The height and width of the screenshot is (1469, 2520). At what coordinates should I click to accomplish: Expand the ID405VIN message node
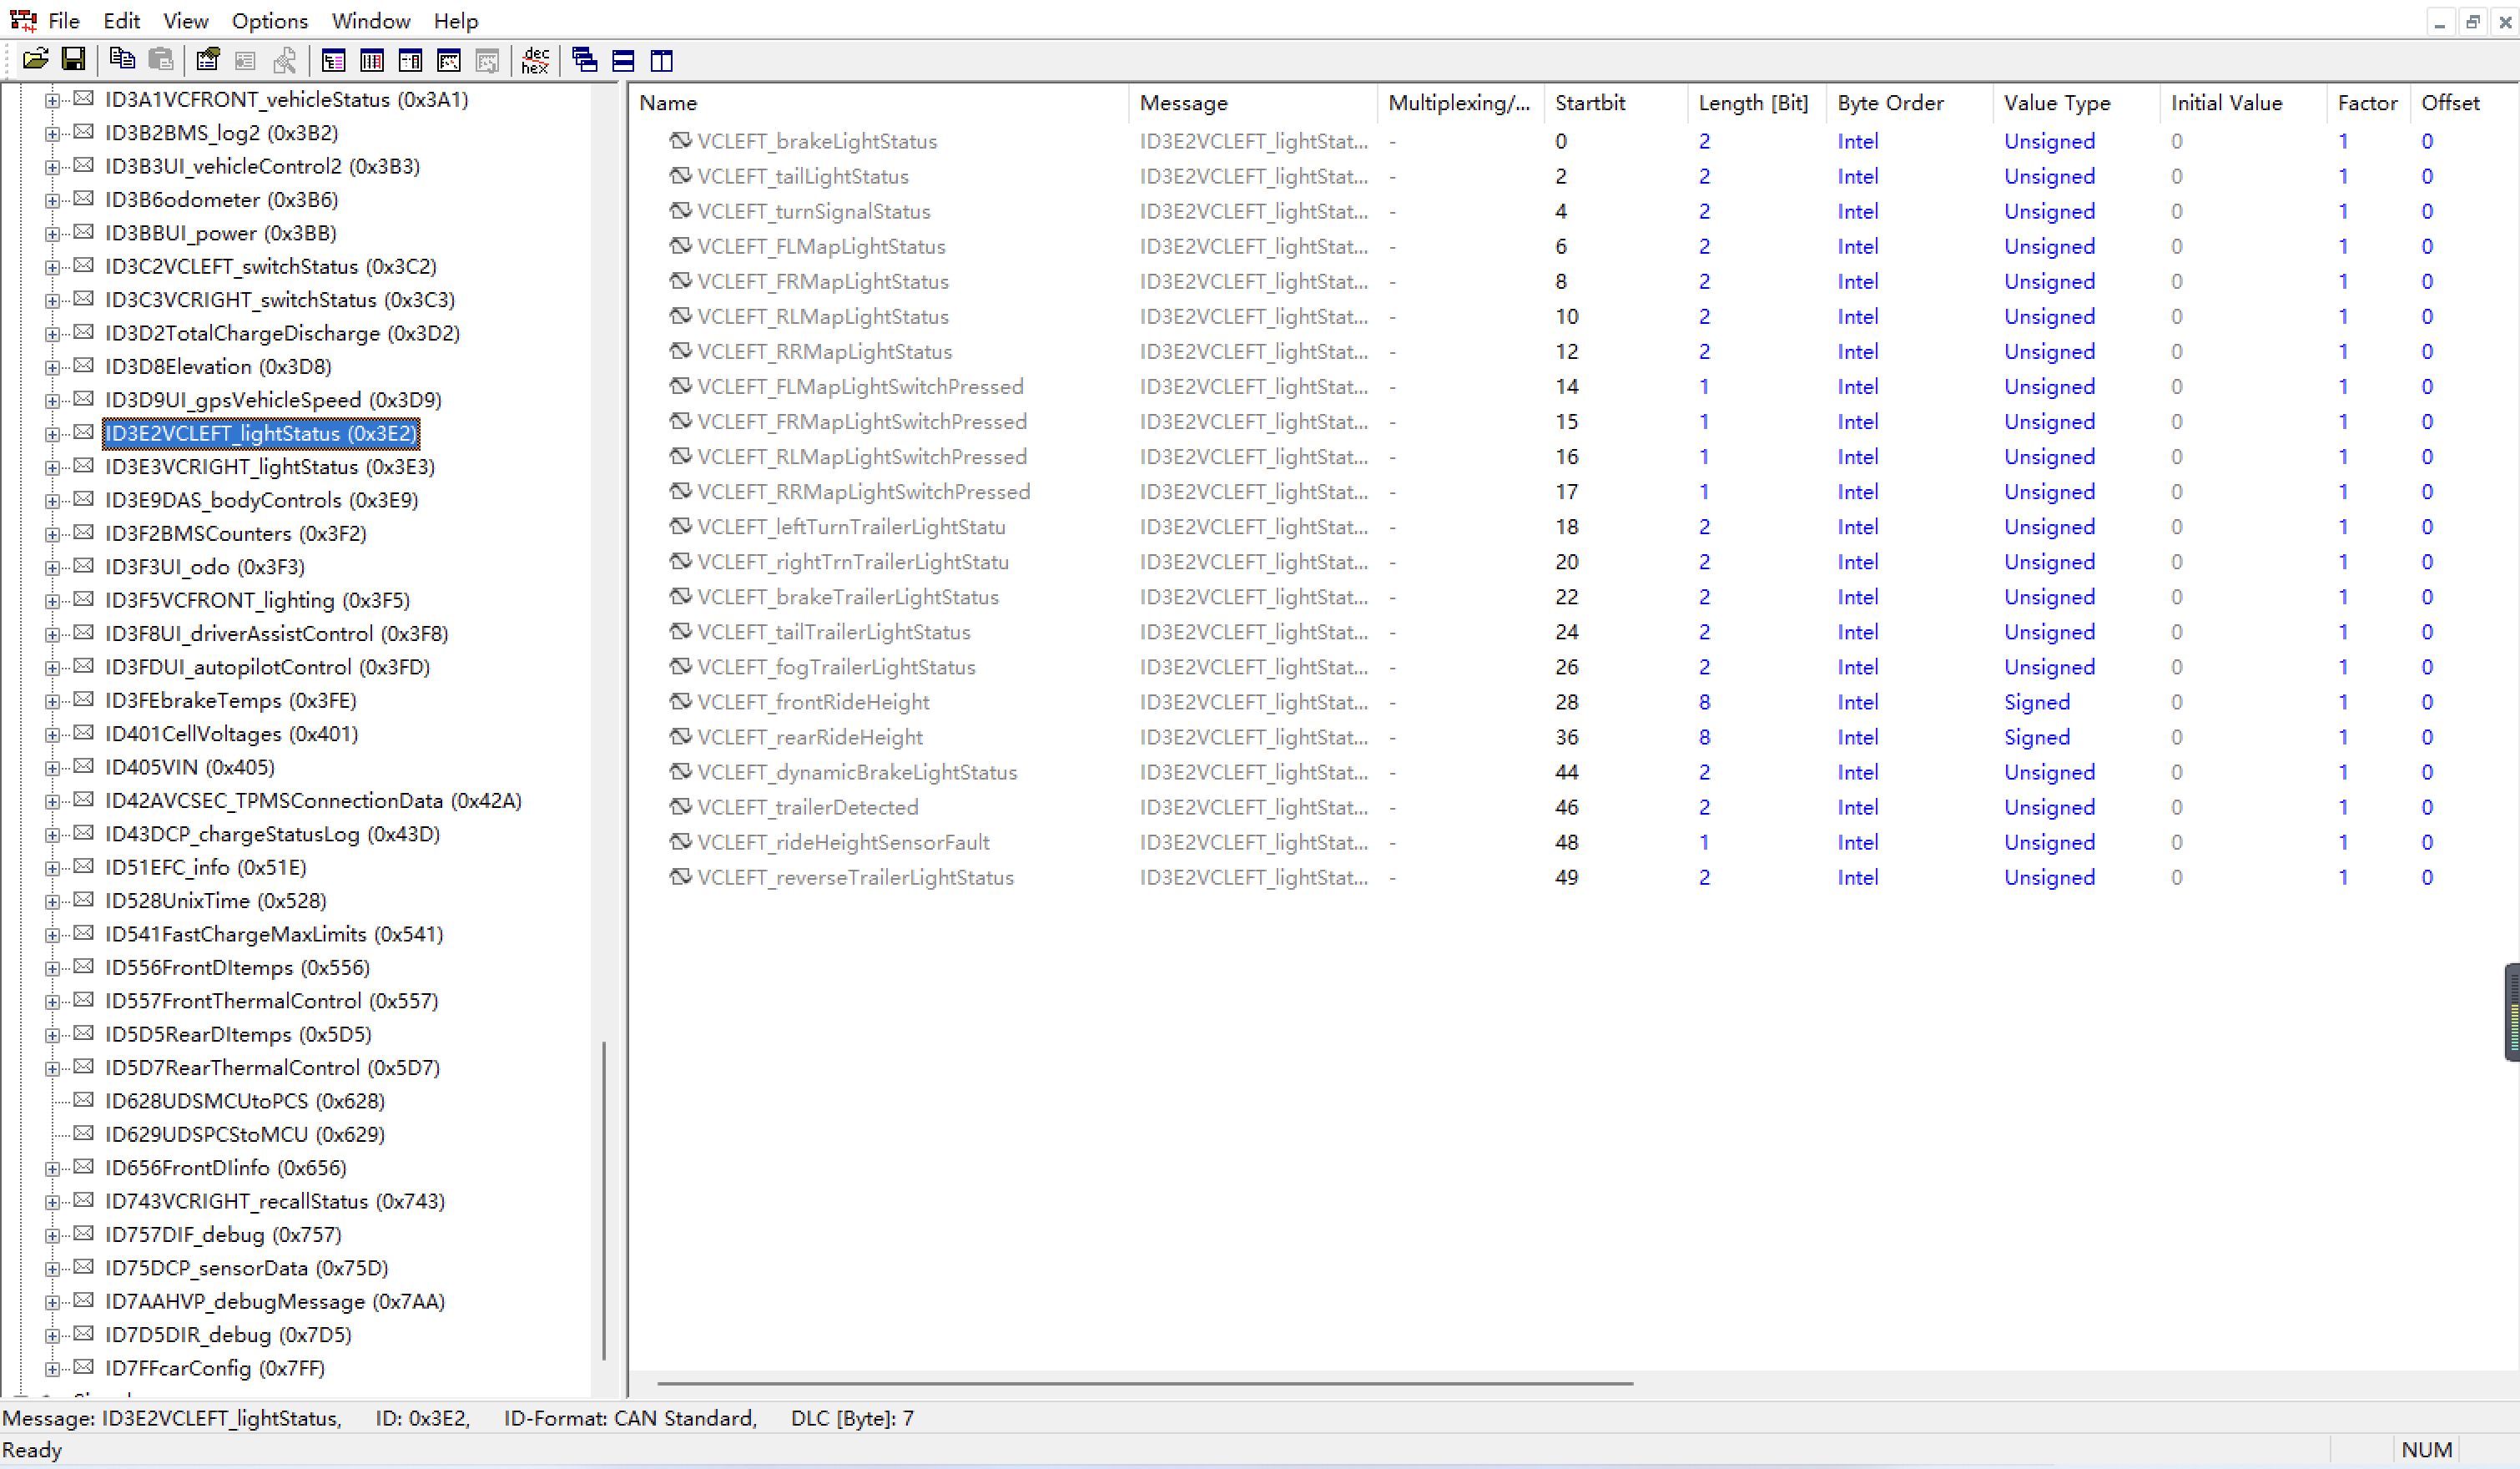click(52, 768)
